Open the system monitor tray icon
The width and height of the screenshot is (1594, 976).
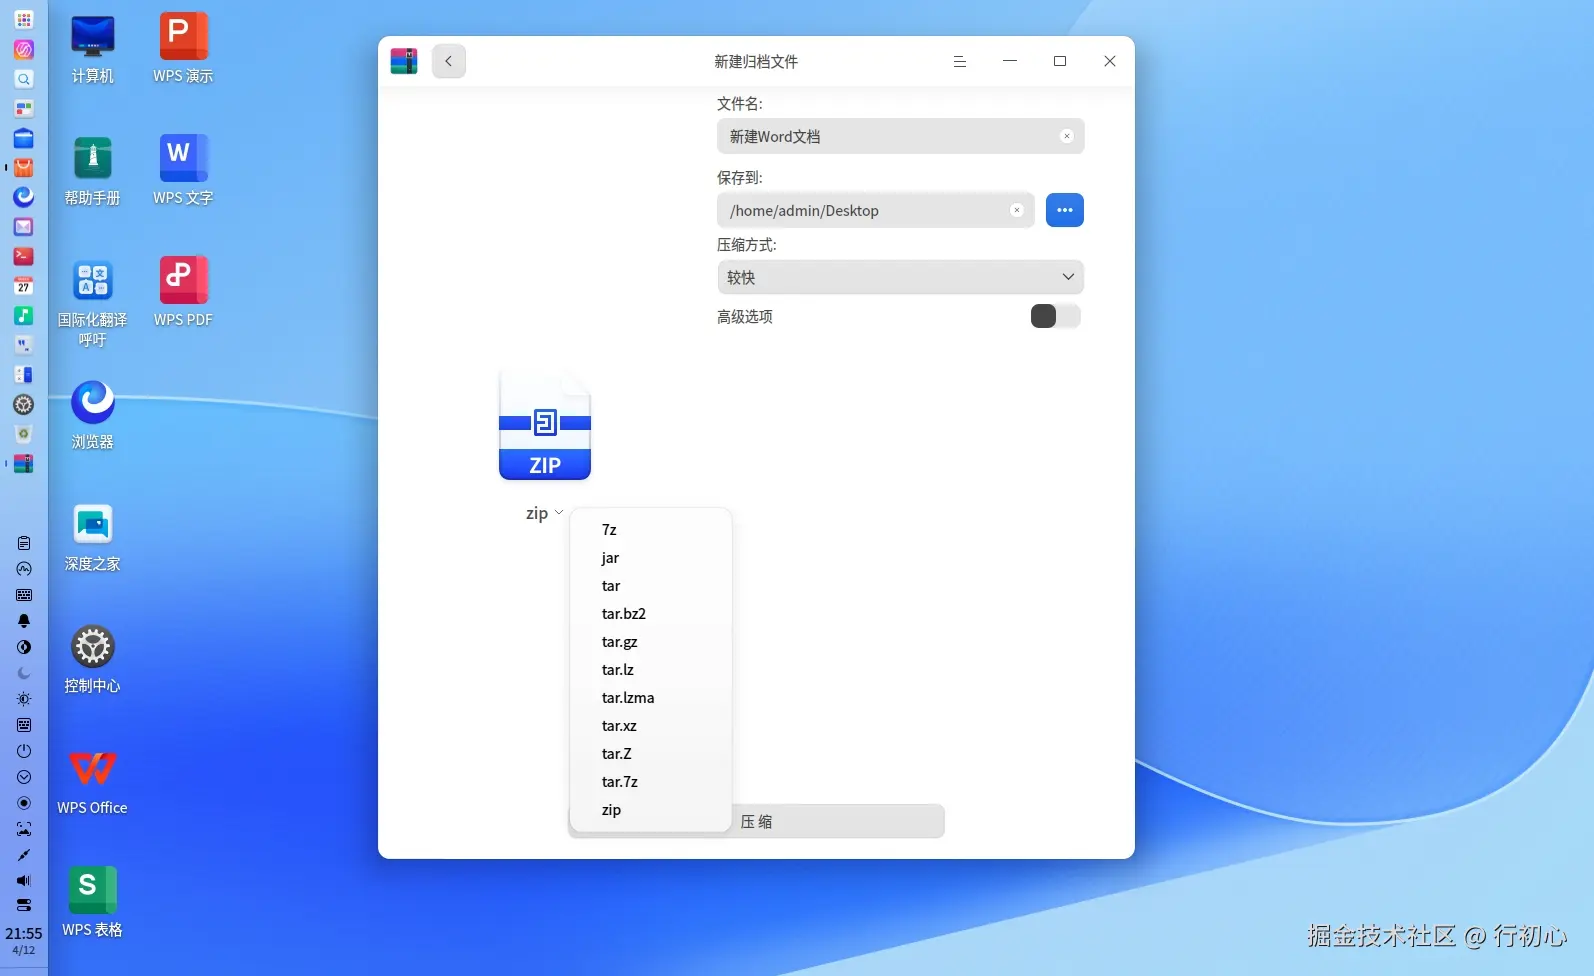[x=24, y=569]
